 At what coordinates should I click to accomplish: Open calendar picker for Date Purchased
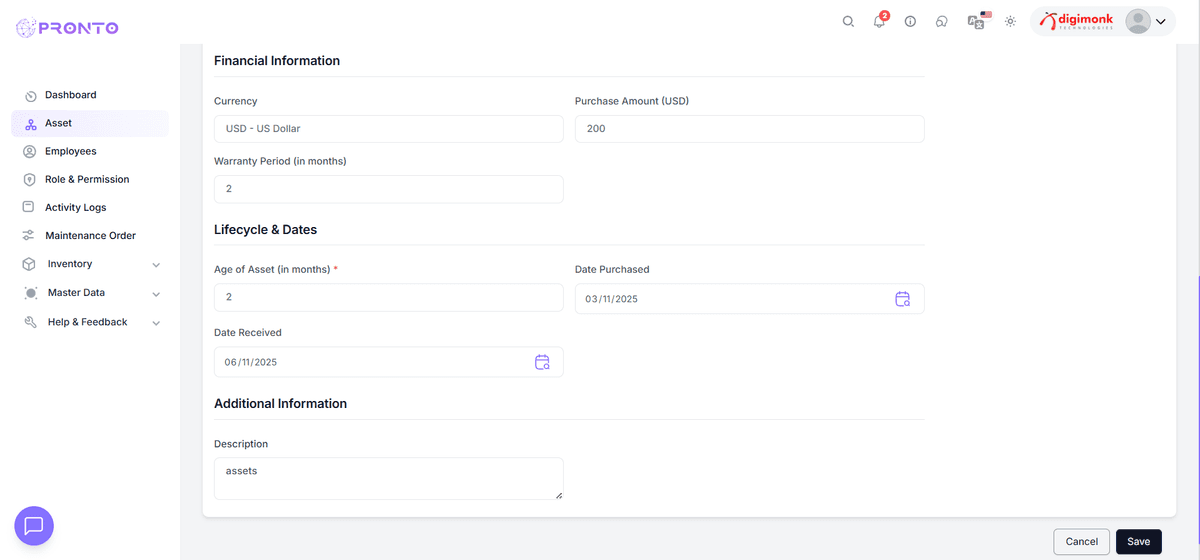[902, 299]
